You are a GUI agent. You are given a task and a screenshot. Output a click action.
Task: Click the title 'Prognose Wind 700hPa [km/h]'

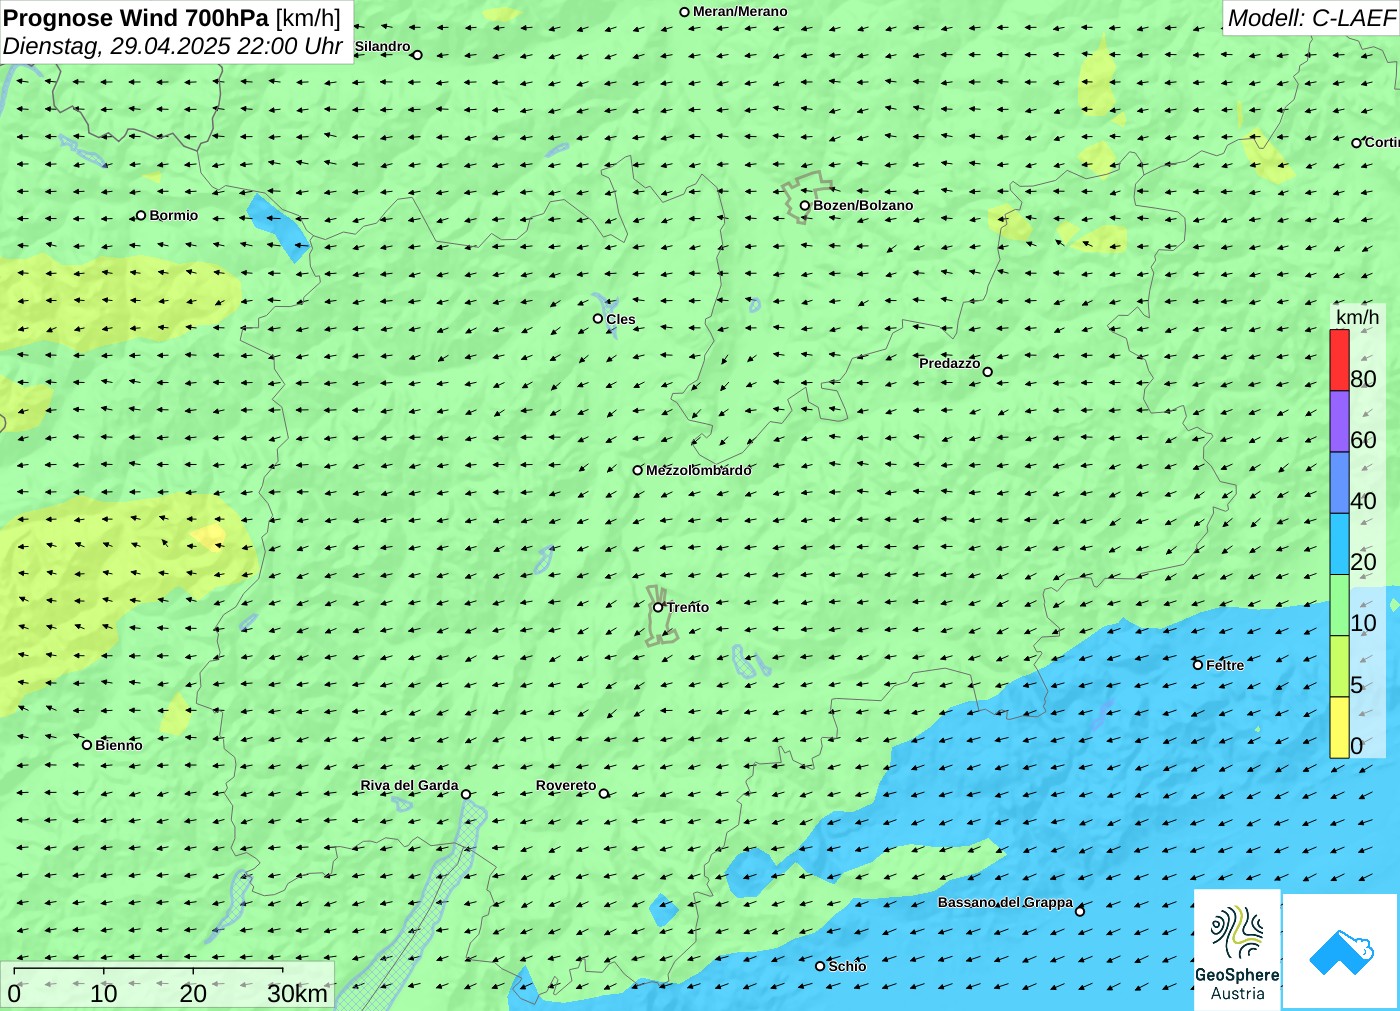pos(172,18)
